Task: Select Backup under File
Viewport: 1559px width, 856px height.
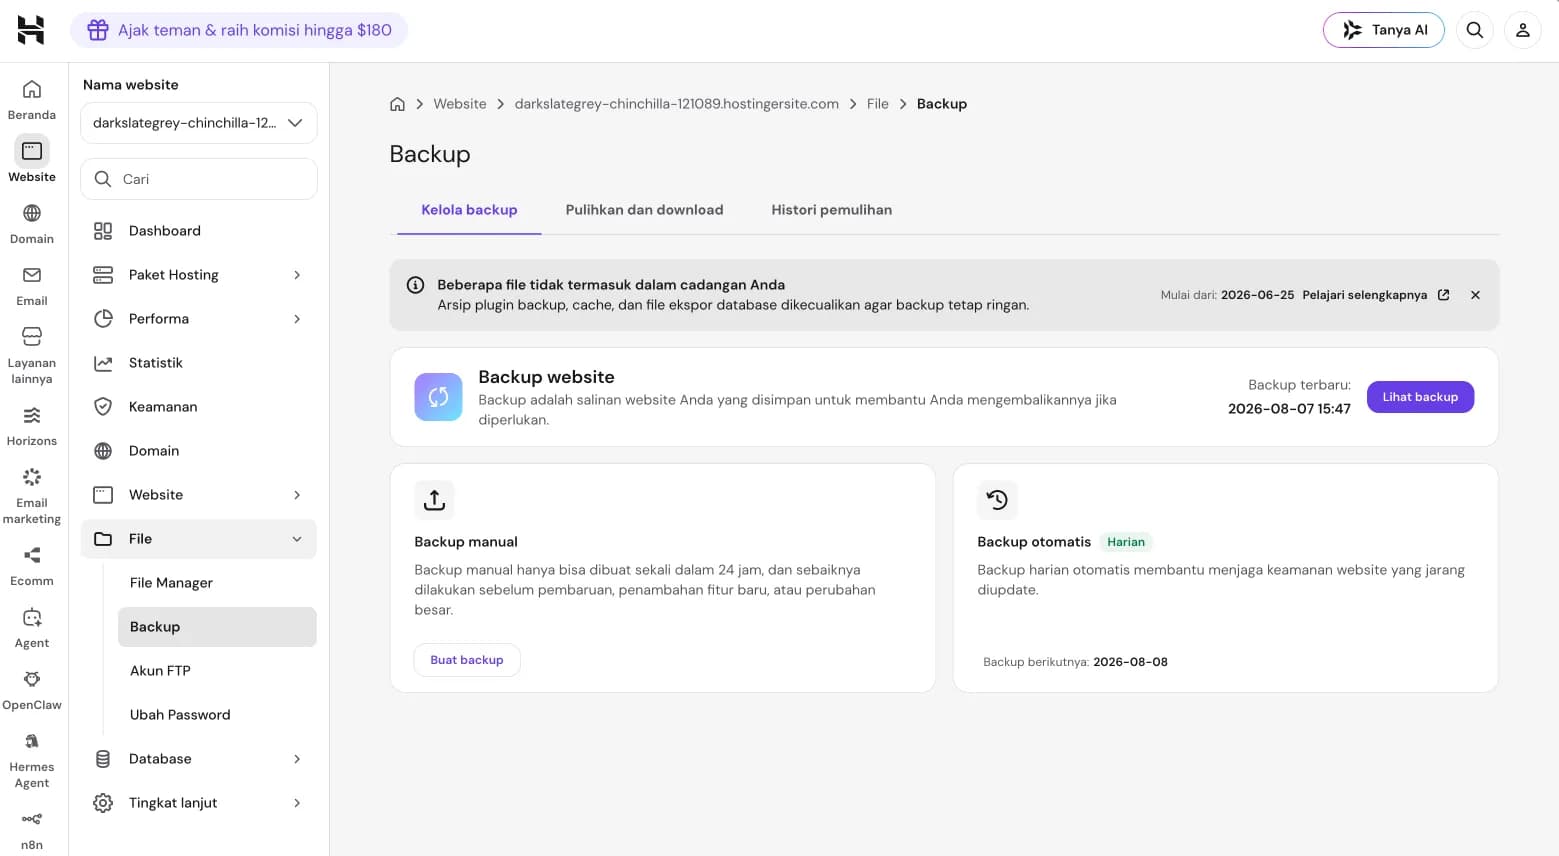Action: tap(217, 627)
